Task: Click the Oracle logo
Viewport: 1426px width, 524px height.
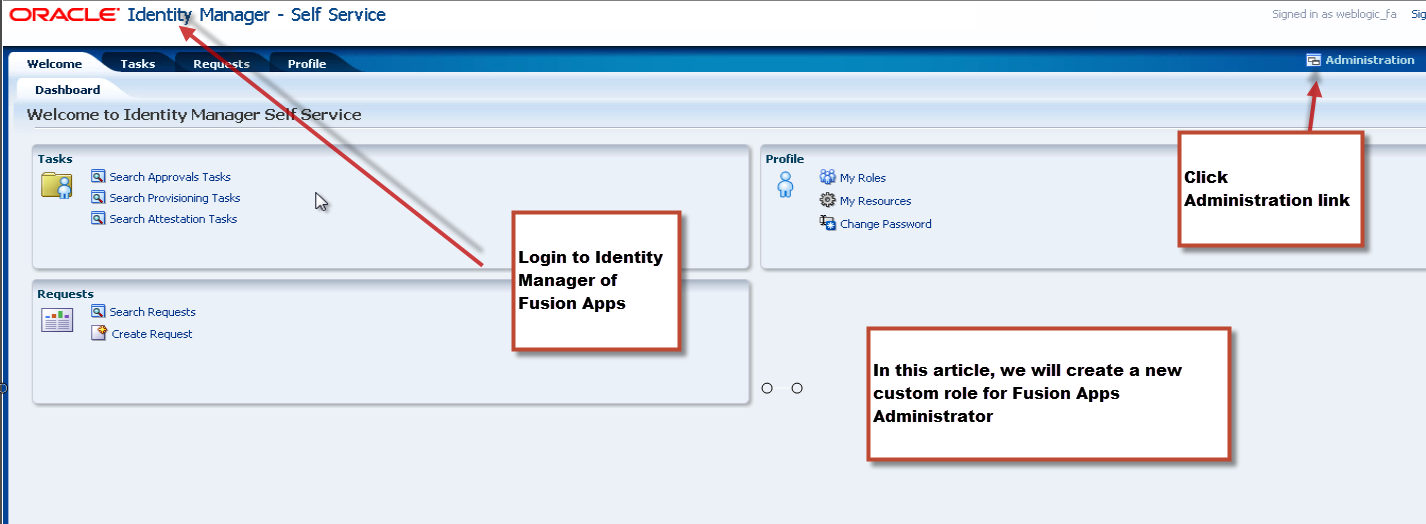Action: click(x=64, y=15)
